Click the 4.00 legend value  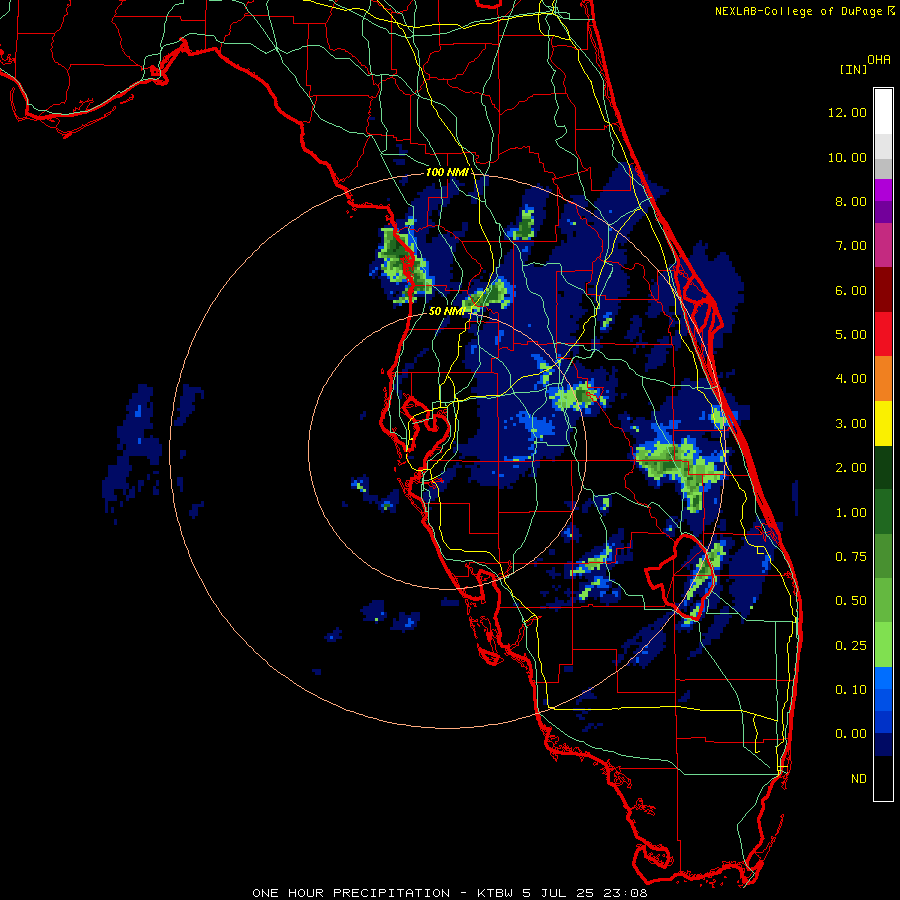851,379
